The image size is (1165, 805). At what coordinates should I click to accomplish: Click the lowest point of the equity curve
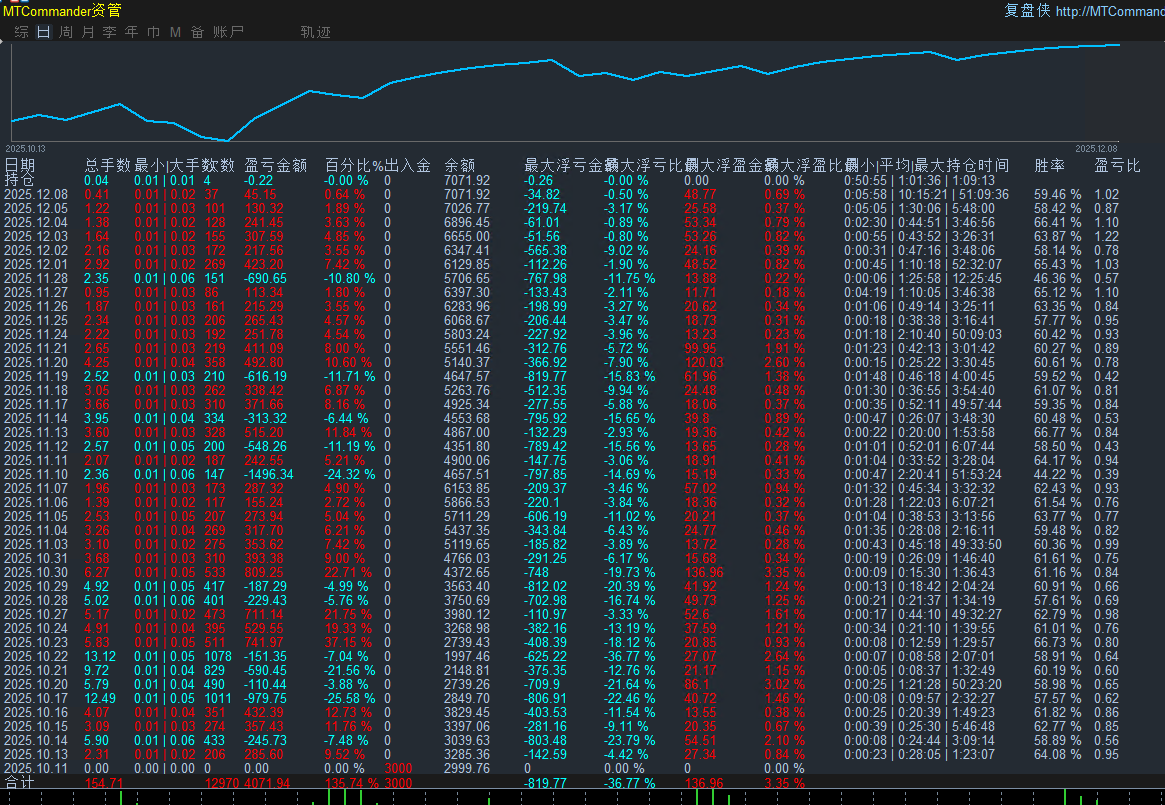(x=228, y=140)
